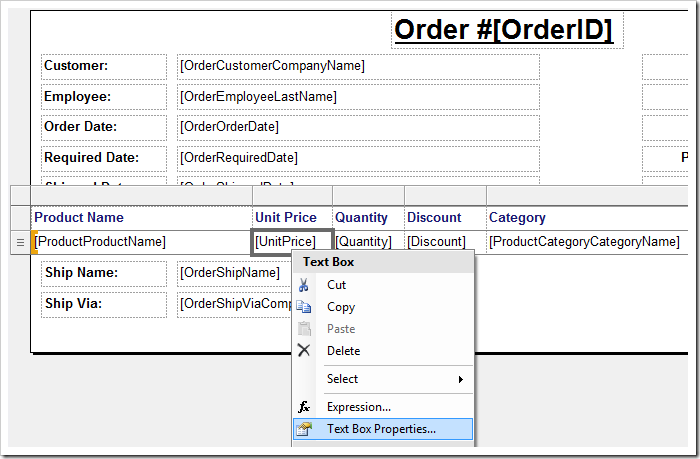Choose Delete from the context menu
The image size is (700, 459).
coord(383,351)
